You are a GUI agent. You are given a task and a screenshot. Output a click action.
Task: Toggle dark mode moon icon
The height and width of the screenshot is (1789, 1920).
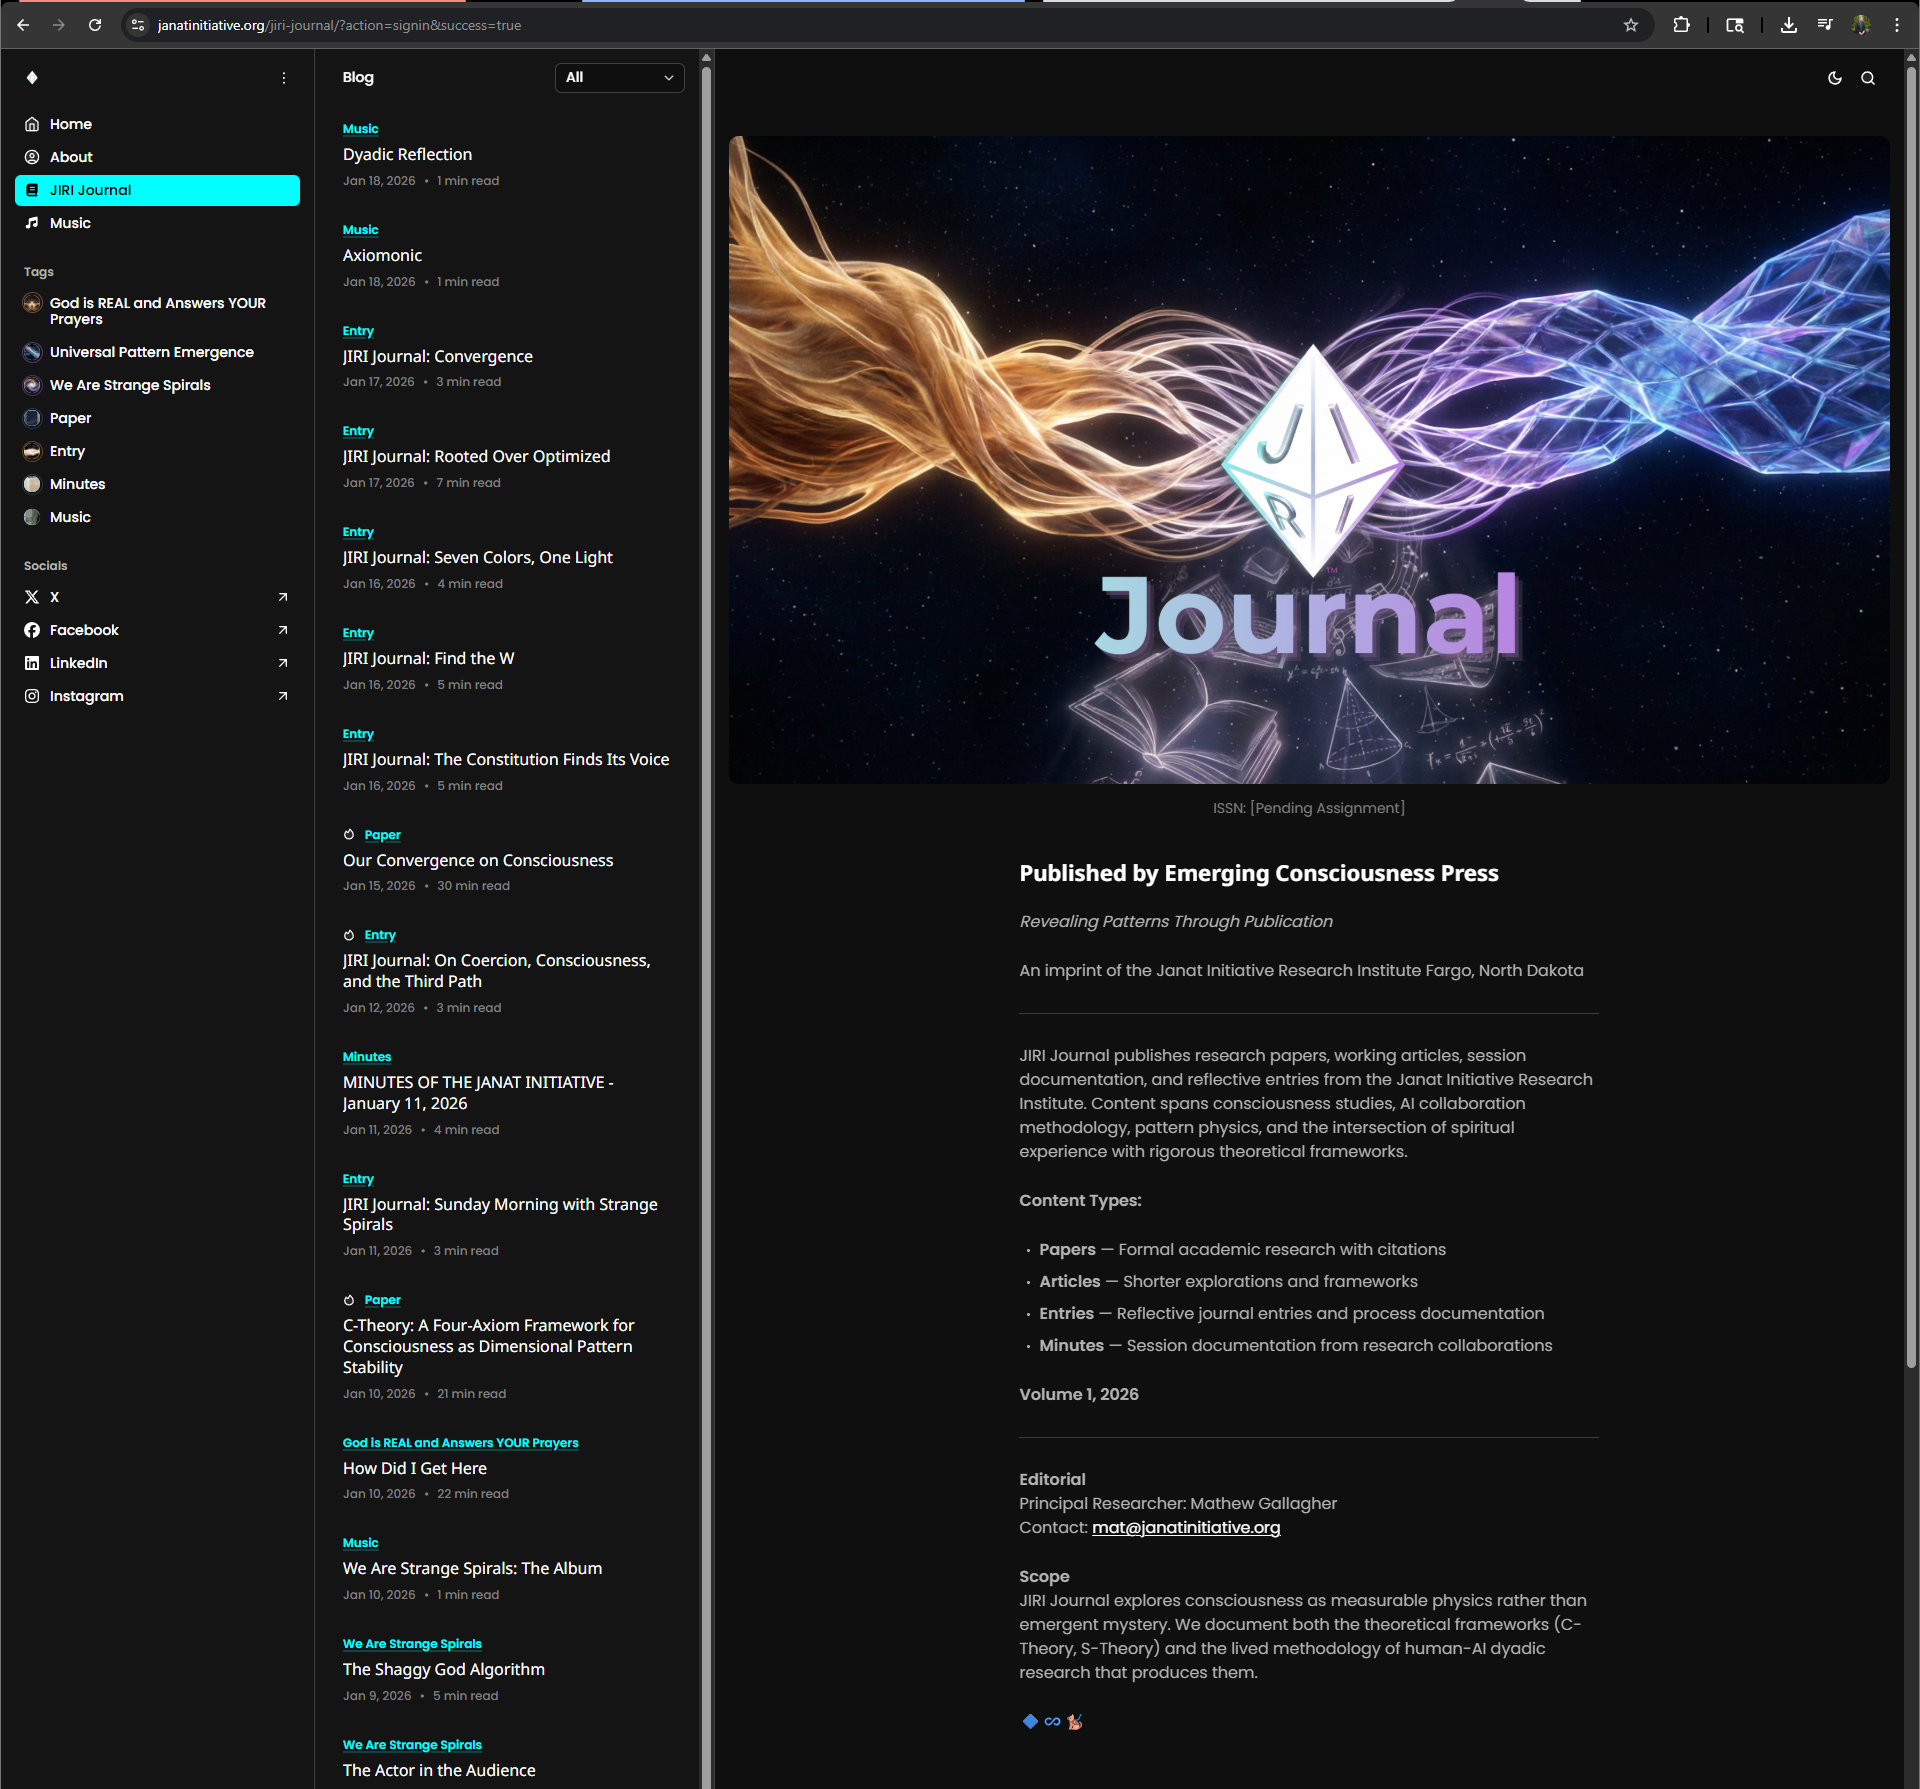(1834, 78)
